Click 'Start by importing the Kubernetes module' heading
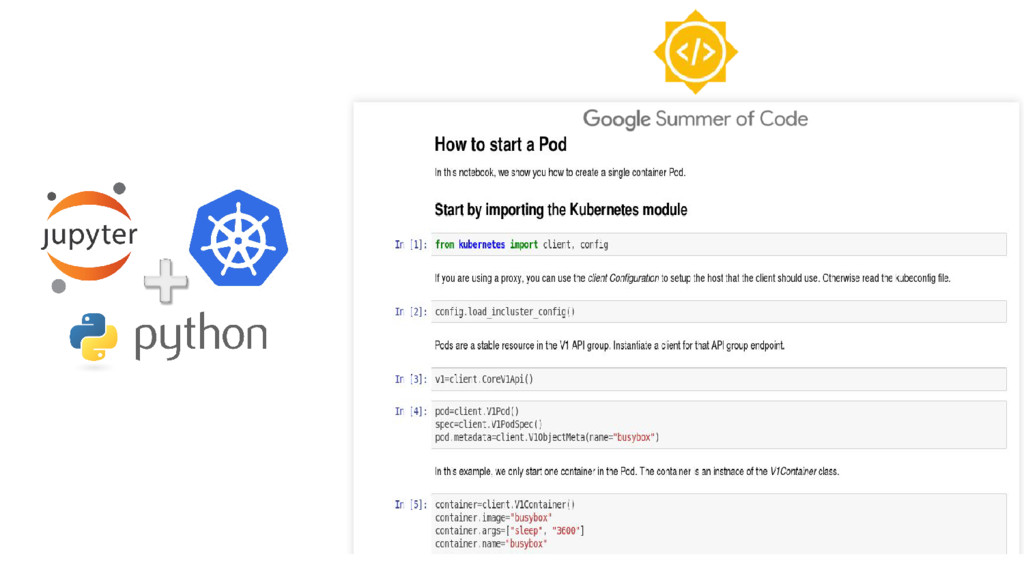Viewport: 1024px width, 576px height. coord(561,210)
